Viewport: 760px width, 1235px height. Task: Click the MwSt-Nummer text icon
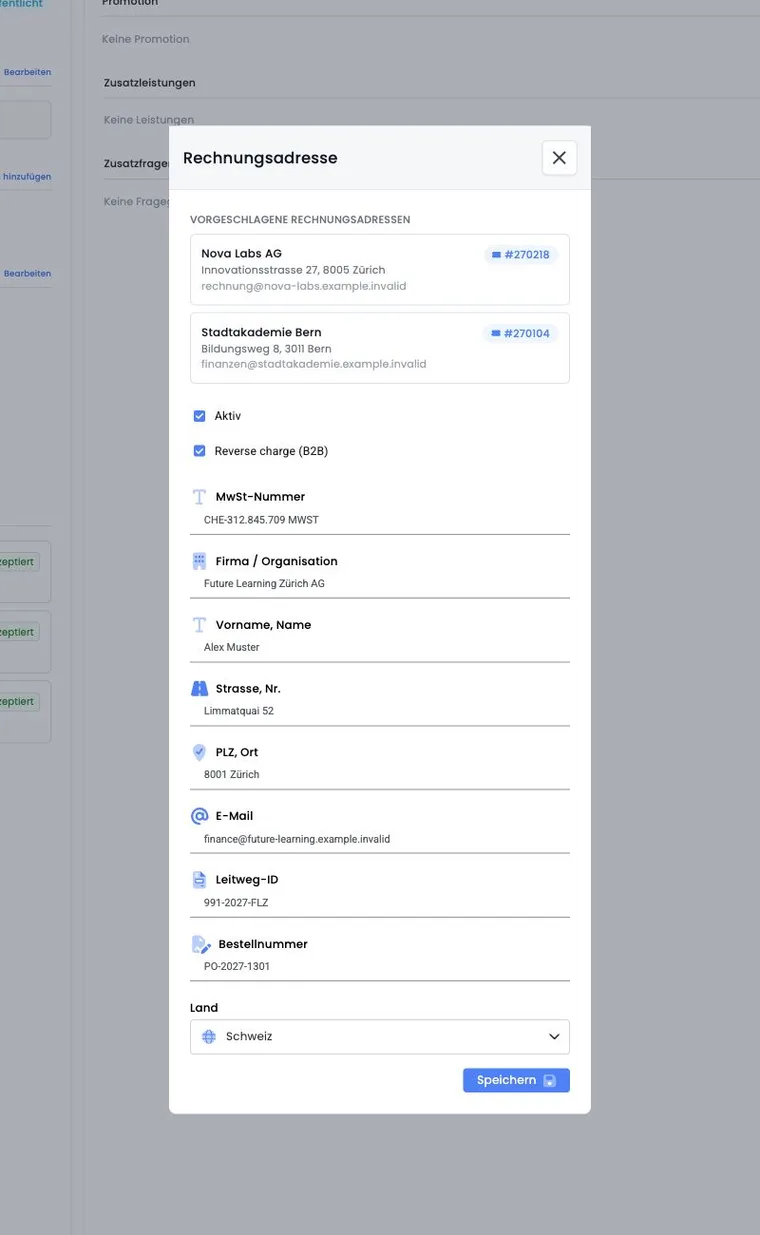tap(199, 497)
